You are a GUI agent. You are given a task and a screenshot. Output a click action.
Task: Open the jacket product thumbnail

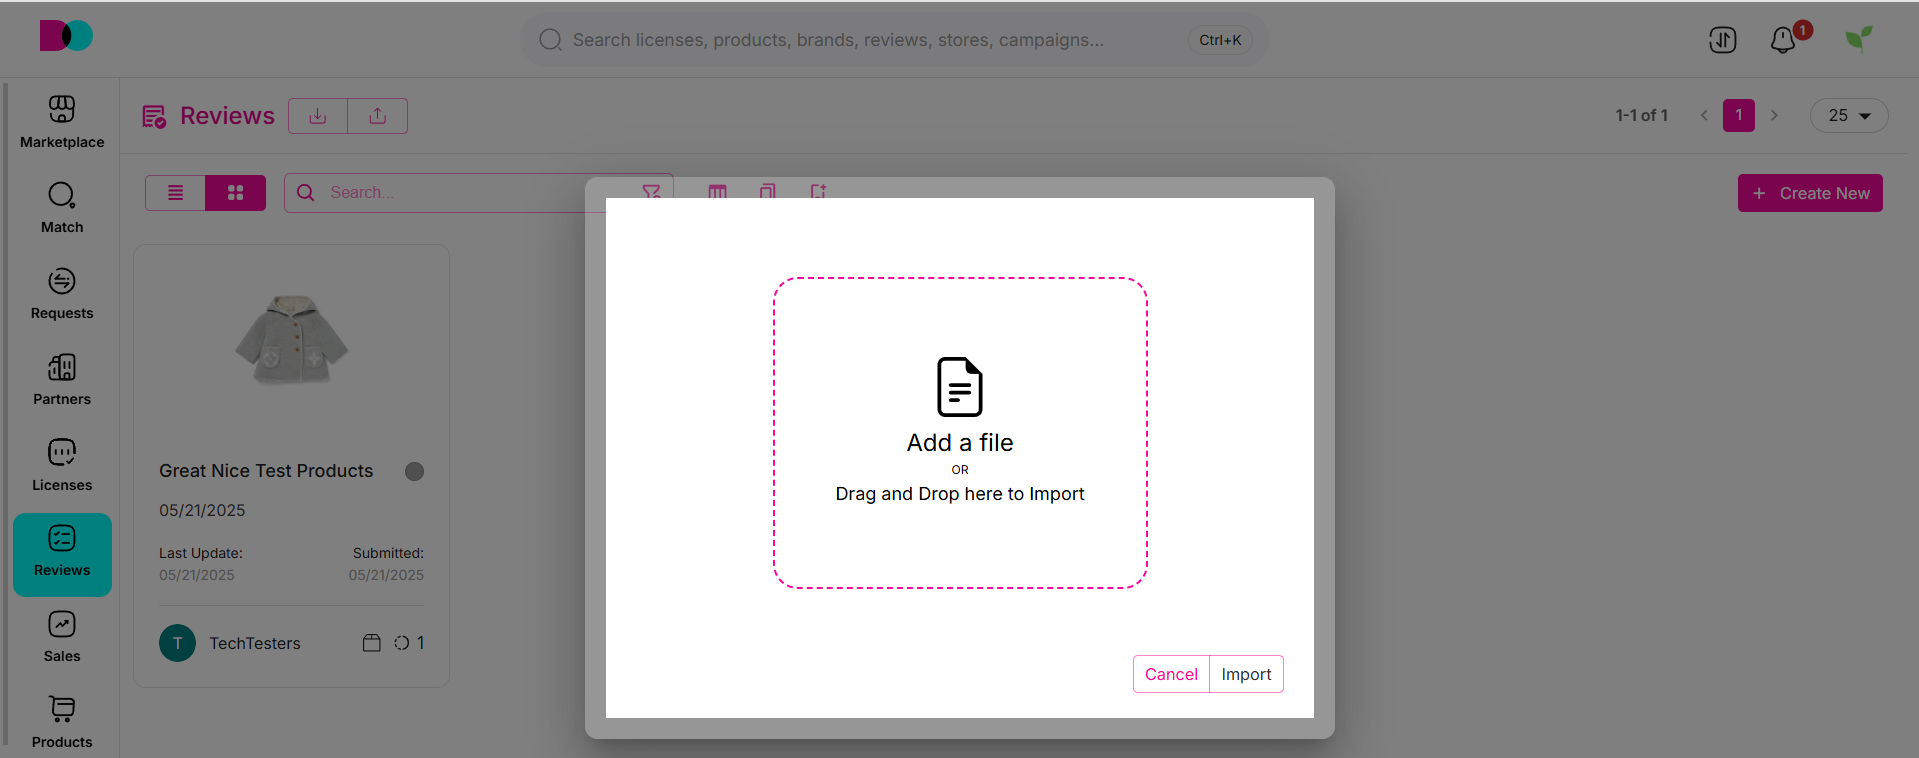[292, 340]
